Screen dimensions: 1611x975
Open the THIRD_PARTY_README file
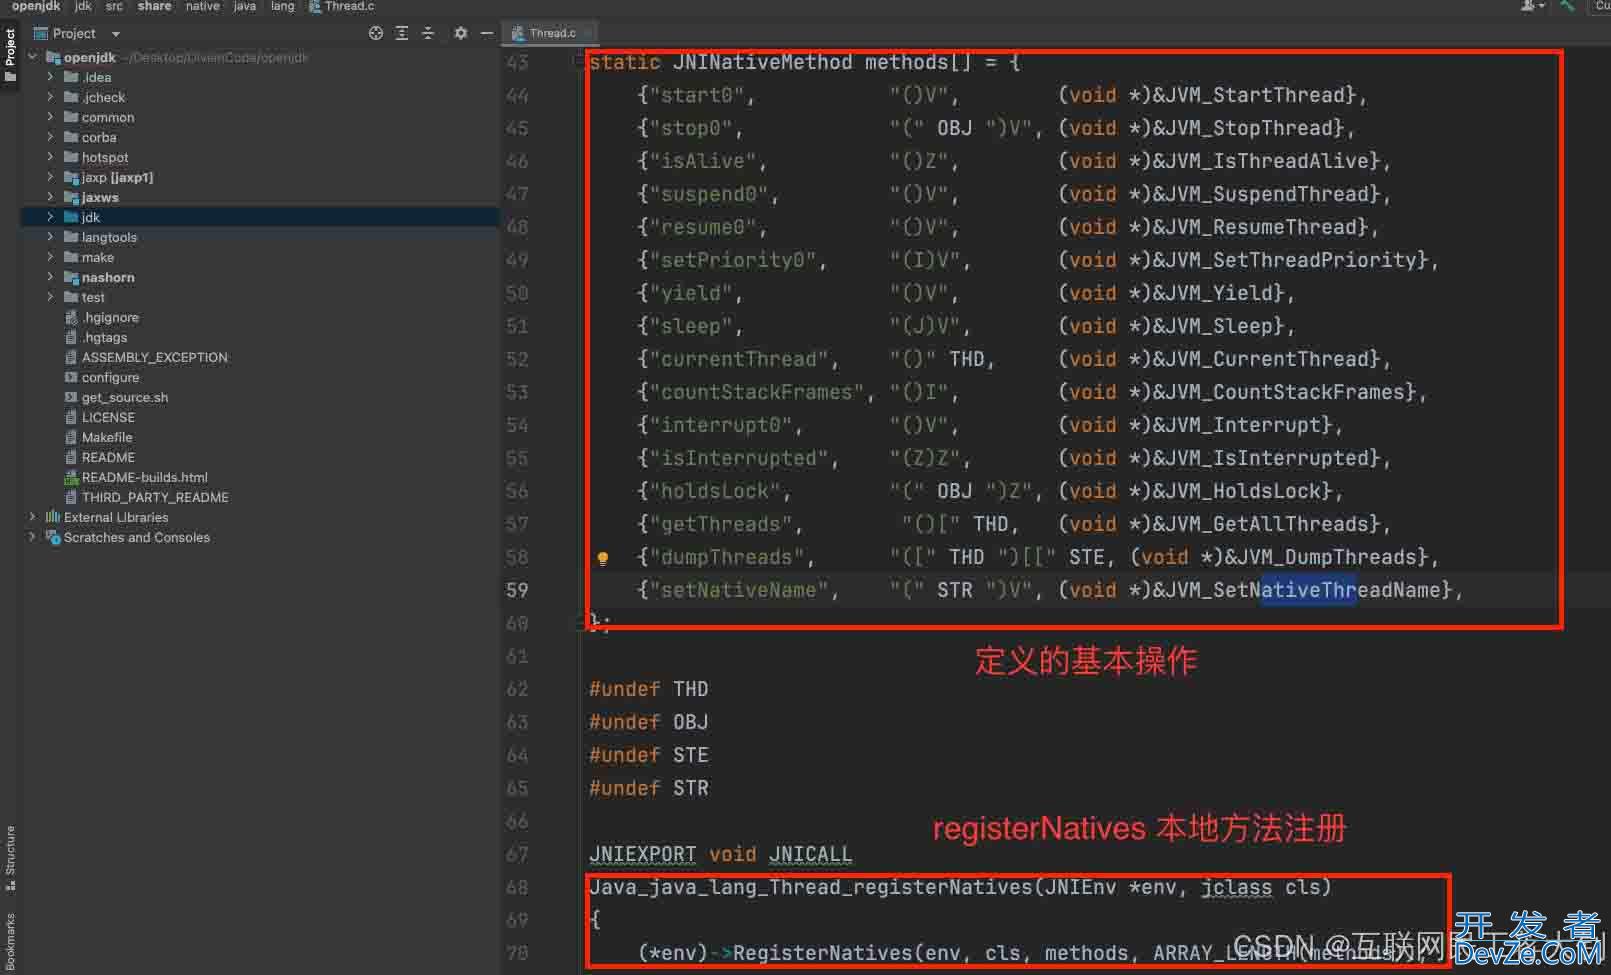click(155, 497)
